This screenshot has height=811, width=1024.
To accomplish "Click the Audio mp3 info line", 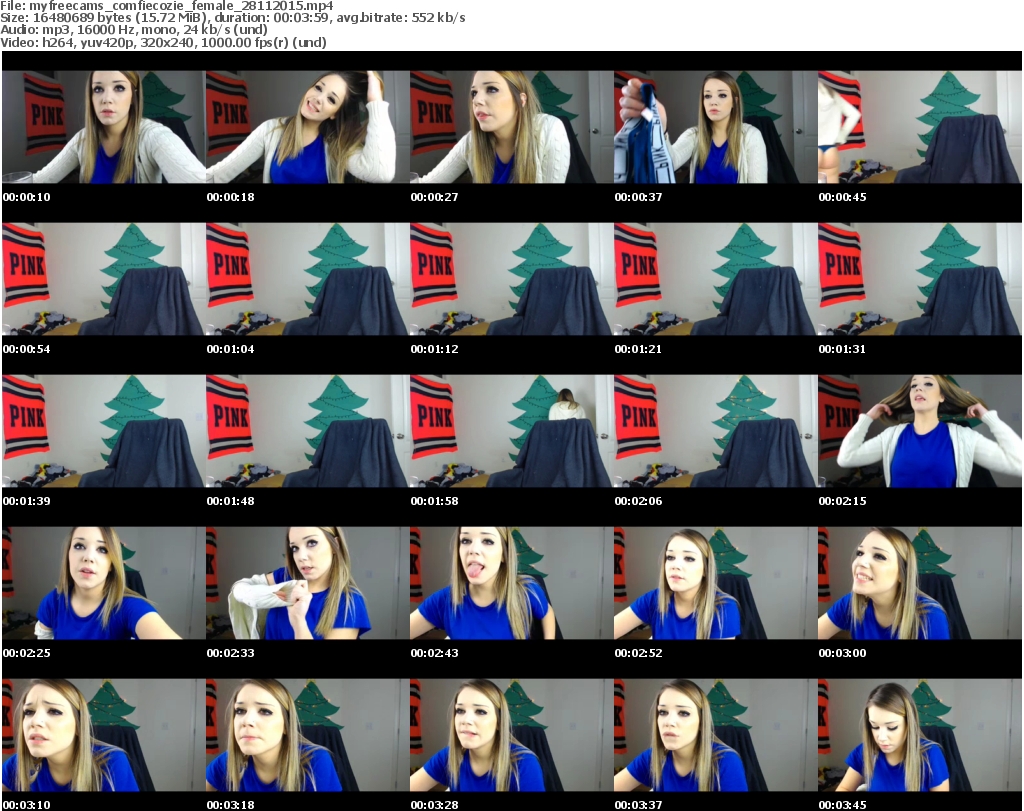I will [134, 30].
